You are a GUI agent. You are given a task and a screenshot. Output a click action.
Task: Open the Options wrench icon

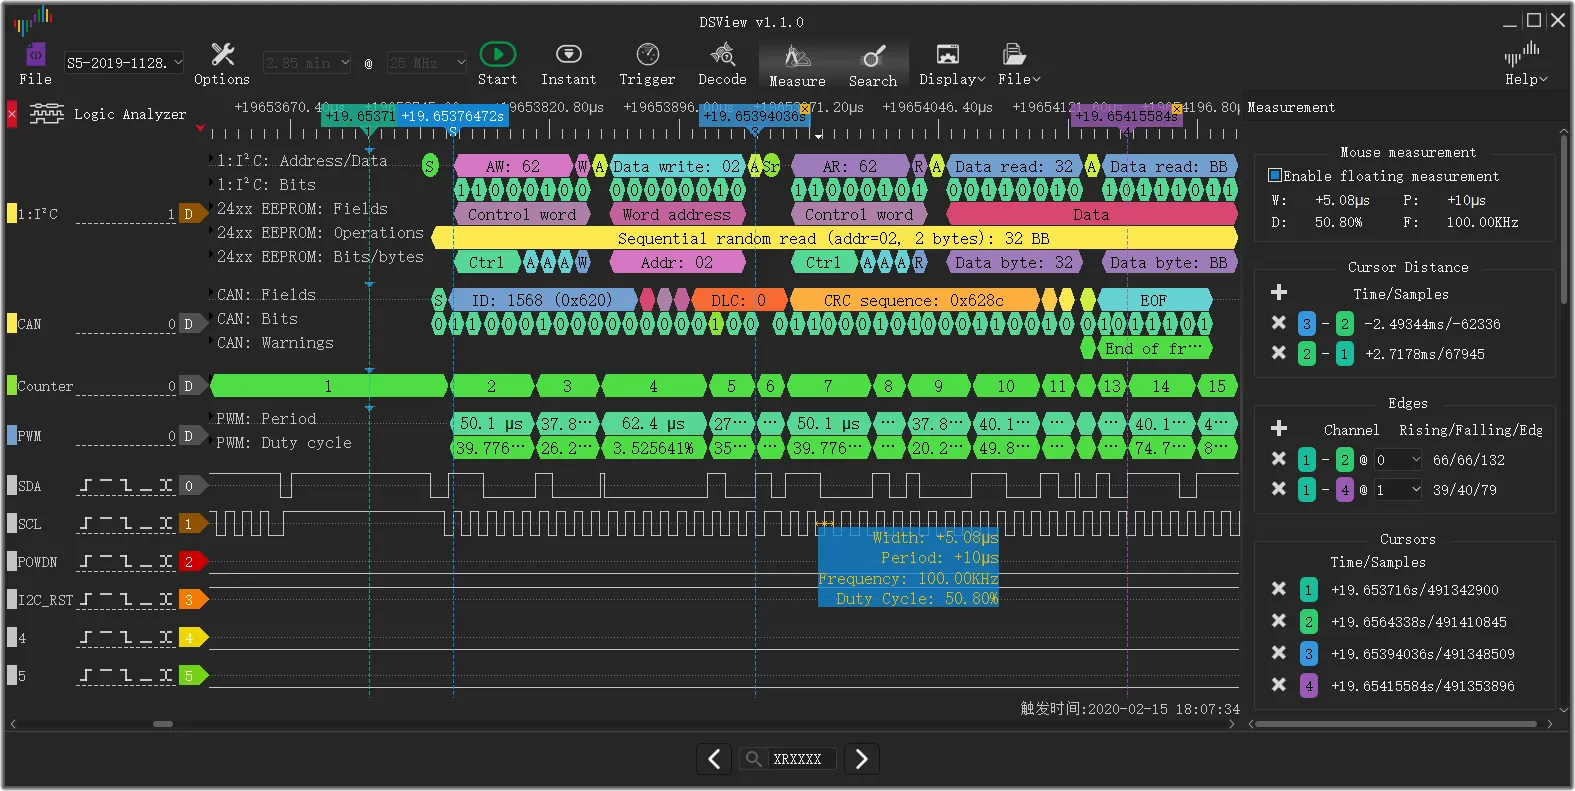(x=222, y=55)
